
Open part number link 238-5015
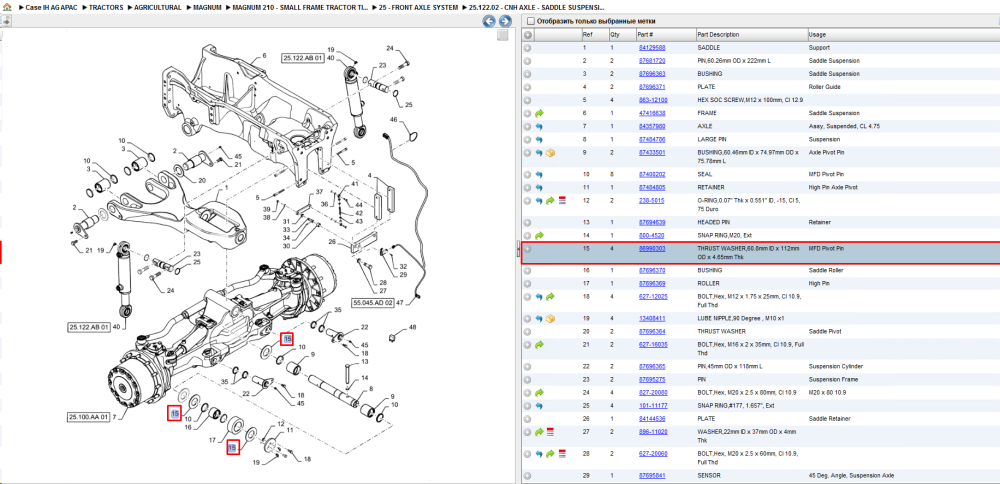tap(650, 200)
